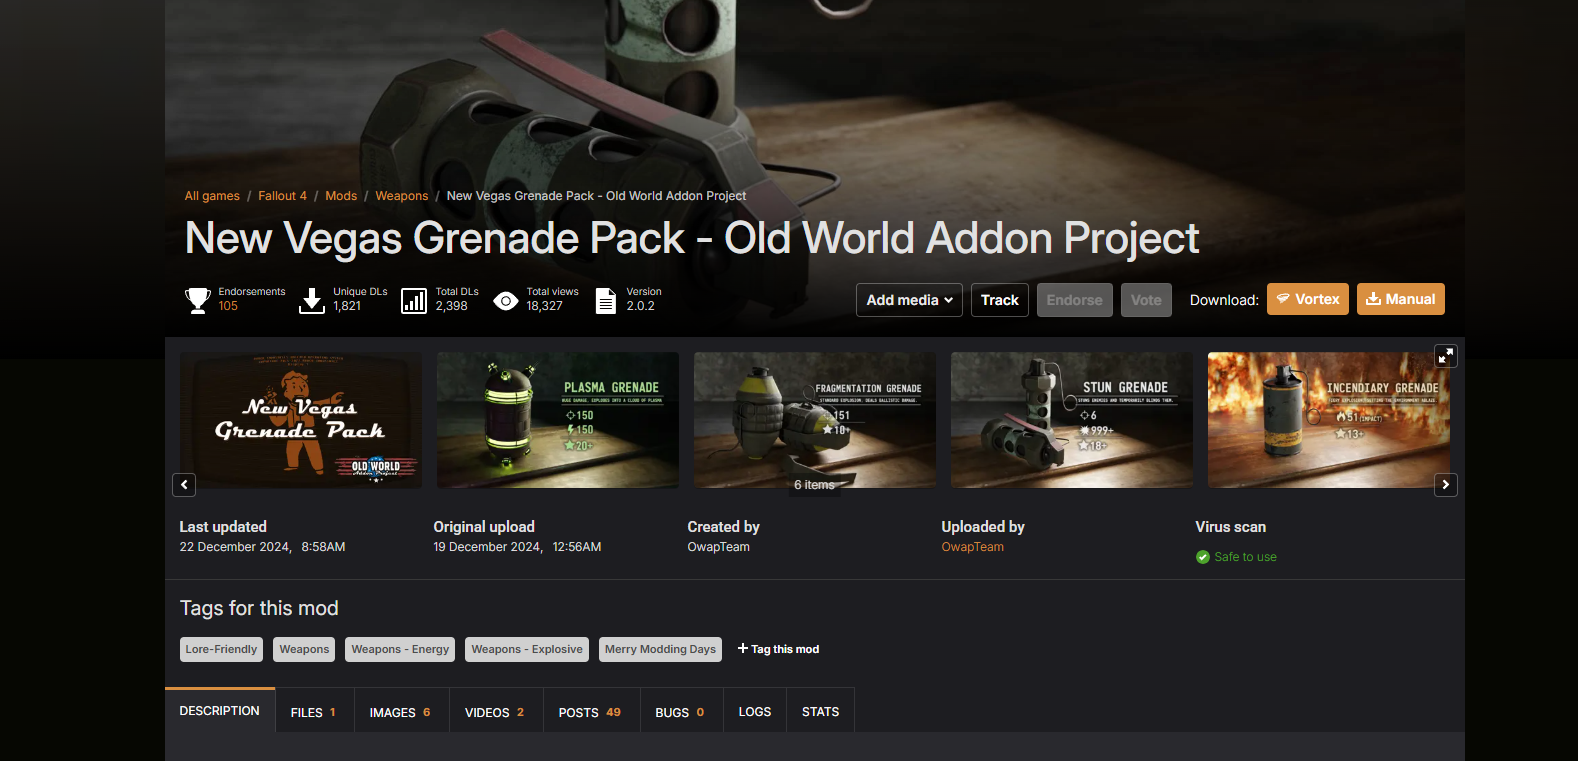Screen dimensions: 1578x761
Task: Track this mod
Action: coord(1000,300)
